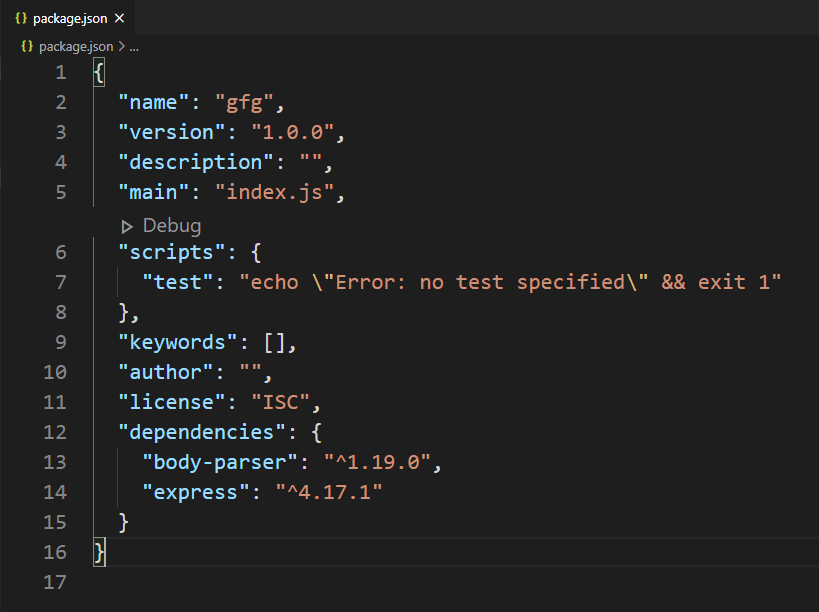Click the closing brace on line 16
The image size is (819, 612).
(x=98, y=552)
